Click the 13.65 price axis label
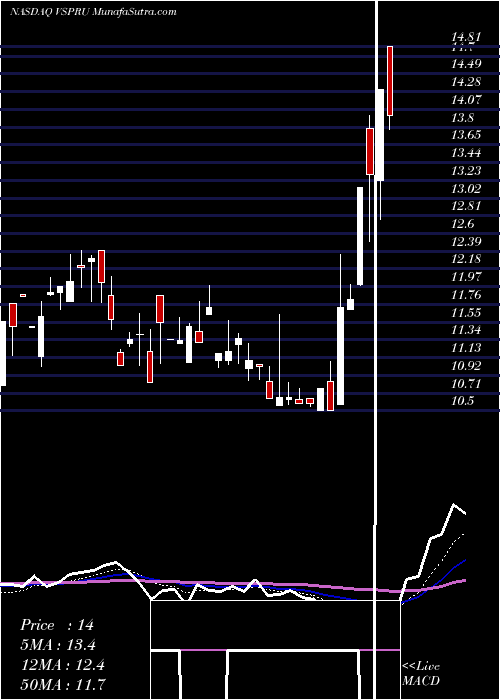 pos(466,135)
